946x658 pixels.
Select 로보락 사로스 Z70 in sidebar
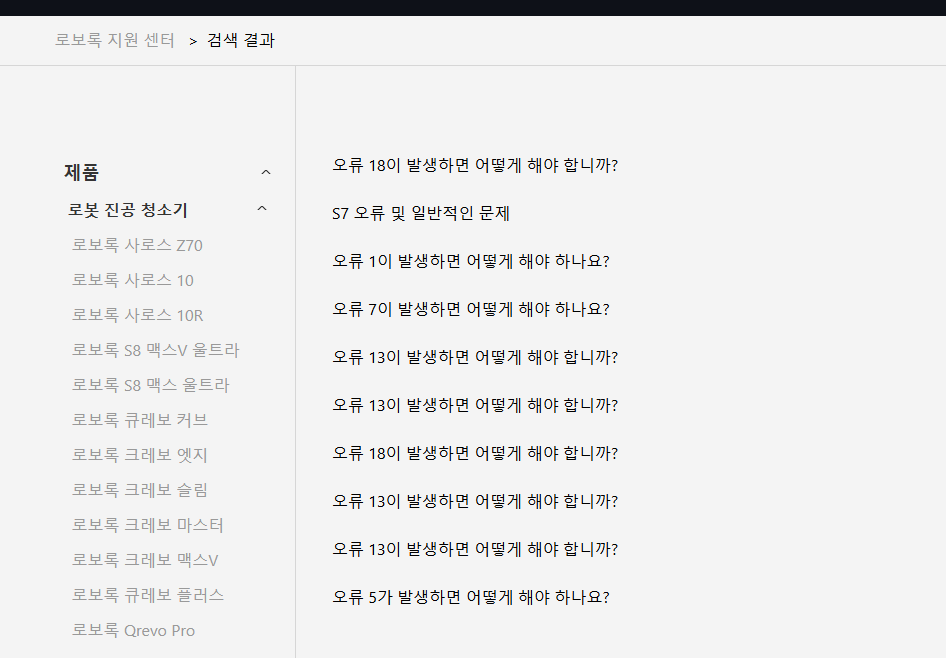pos(138,245)
